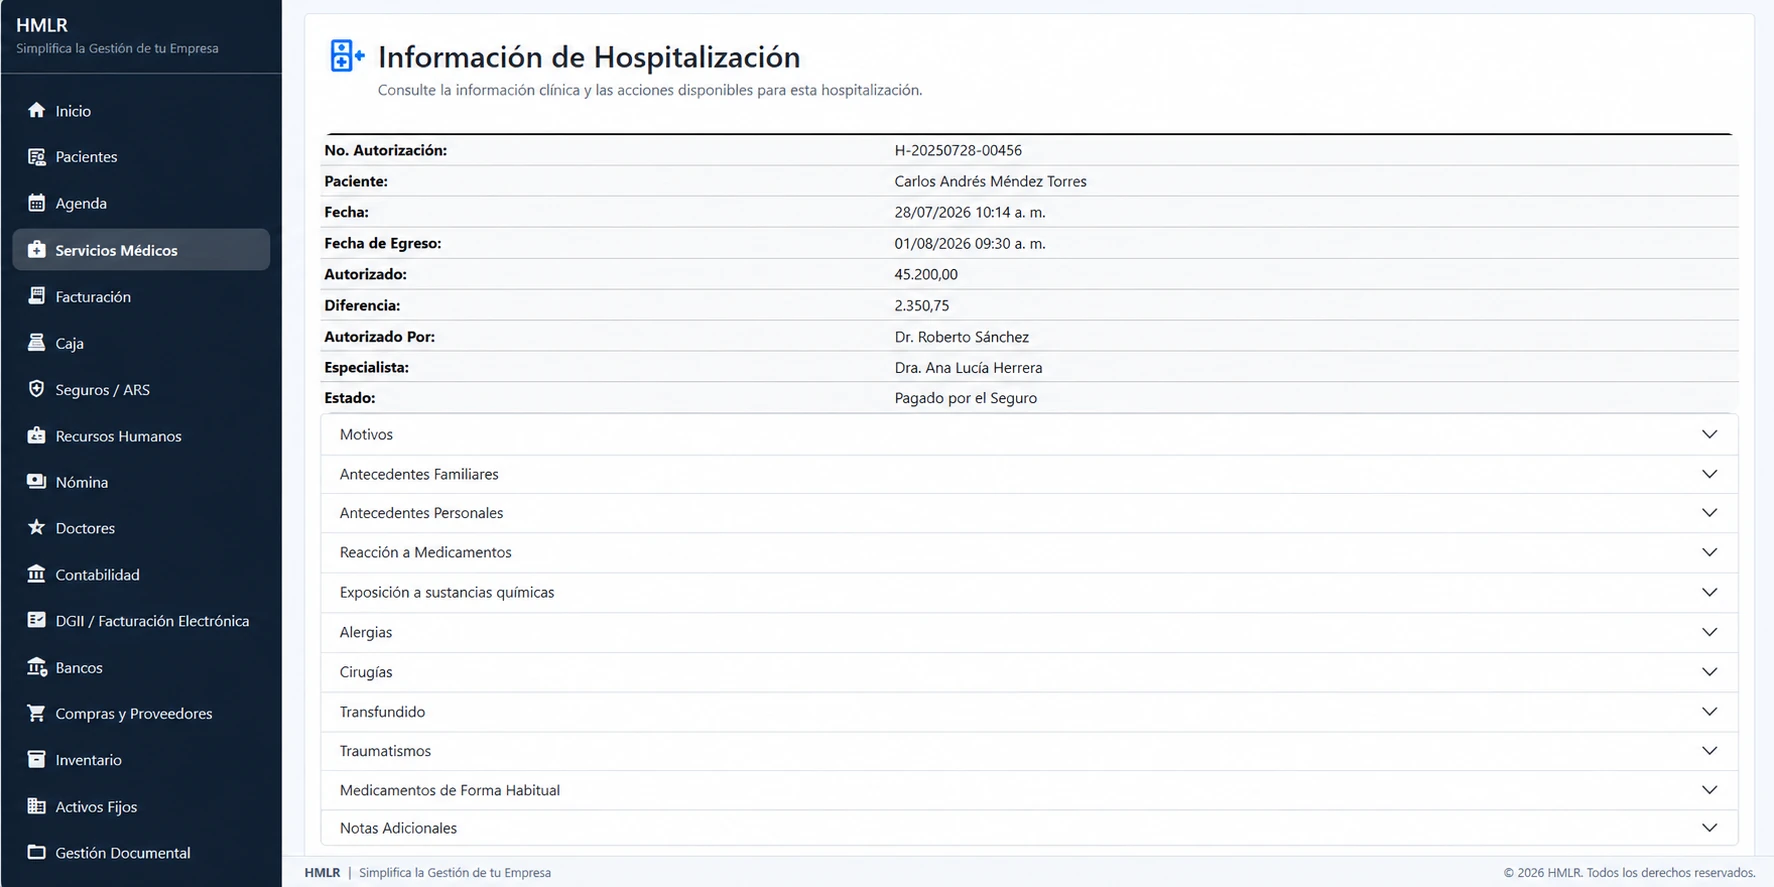Click the Inventario box icon
This screenshot has height=887, width=1774.
[x=36, y=759]
